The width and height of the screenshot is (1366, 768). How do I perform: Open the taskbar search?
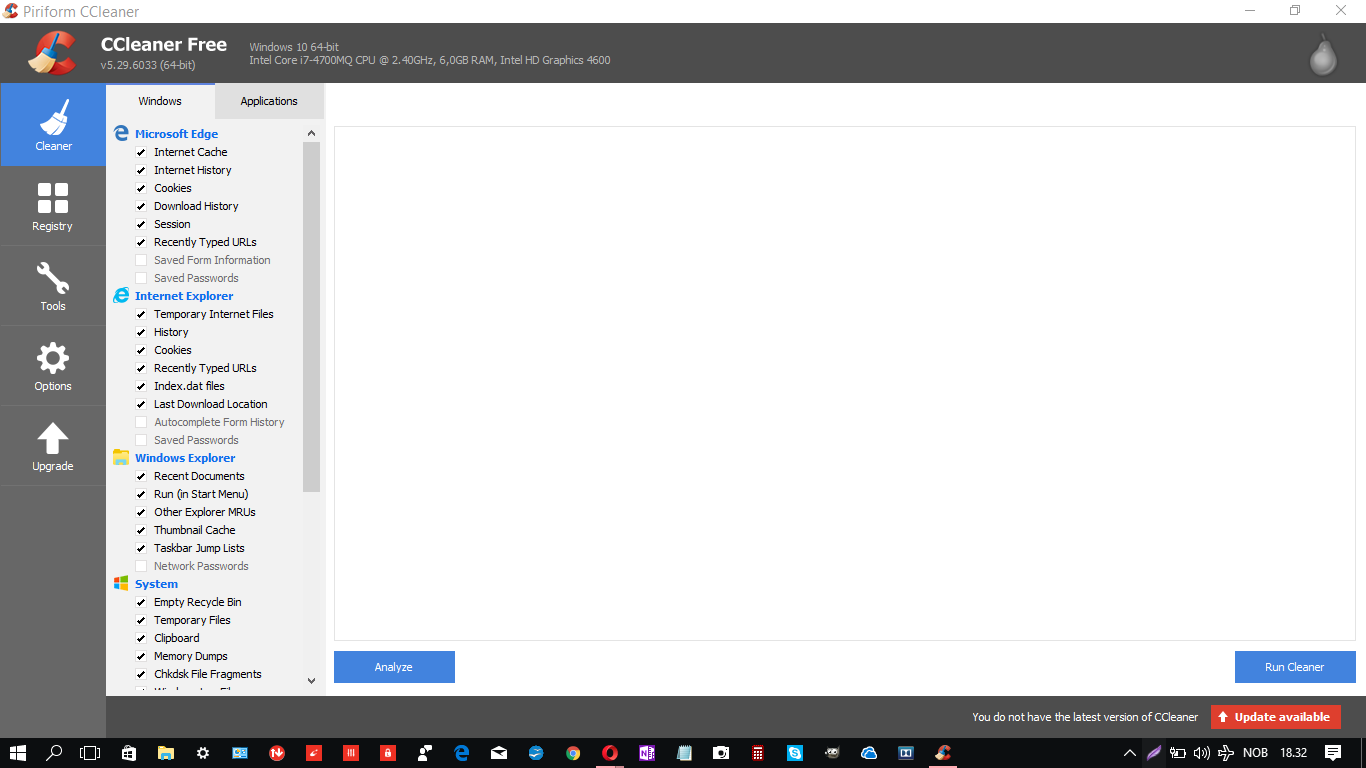[55, 753]
